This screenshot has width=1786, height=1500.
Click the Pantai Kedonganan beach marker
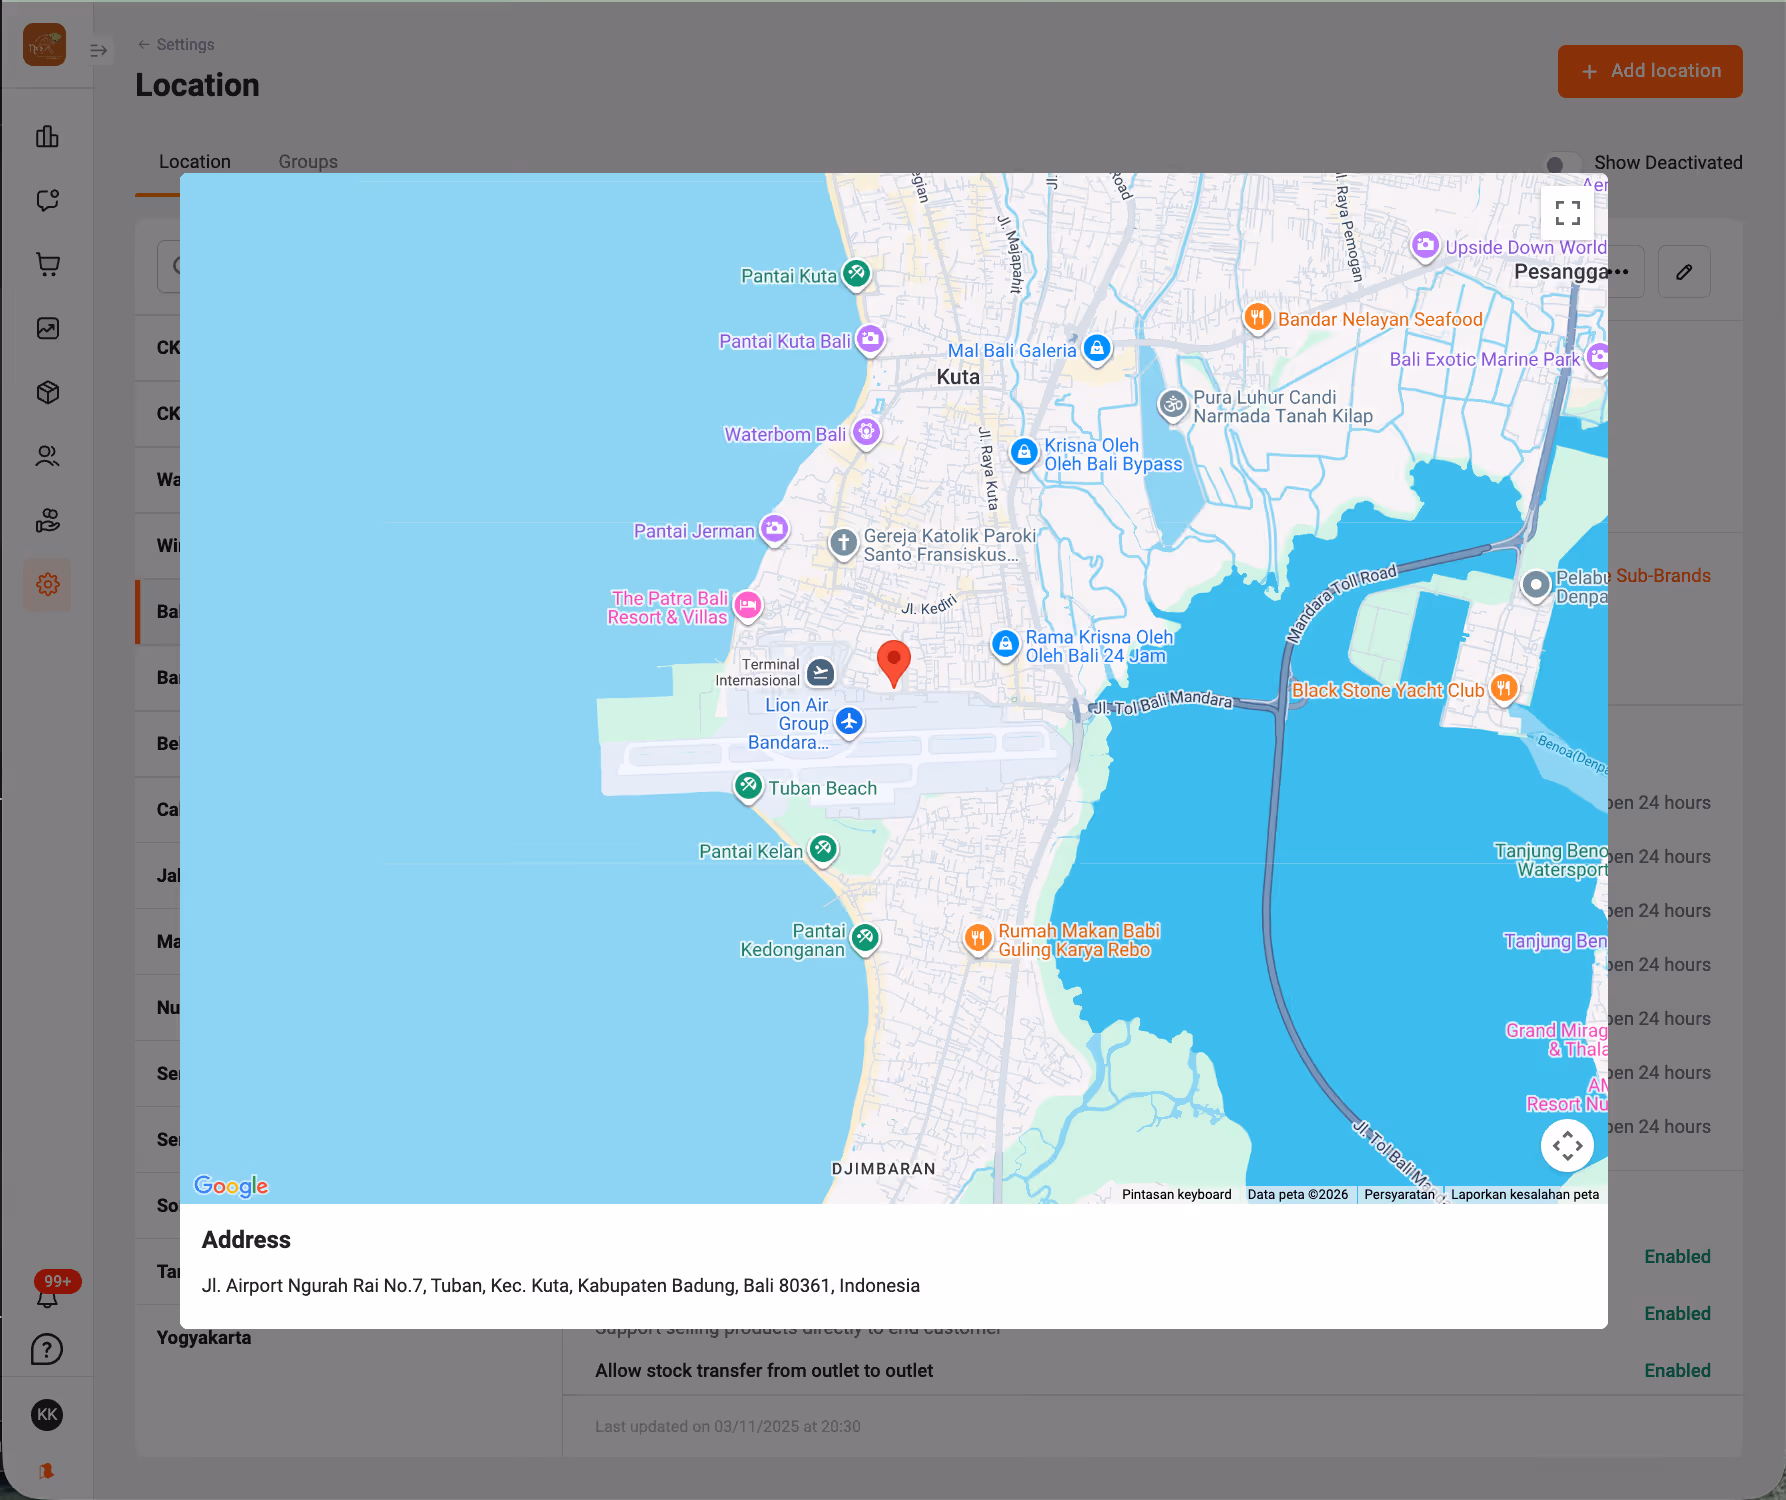865,938
